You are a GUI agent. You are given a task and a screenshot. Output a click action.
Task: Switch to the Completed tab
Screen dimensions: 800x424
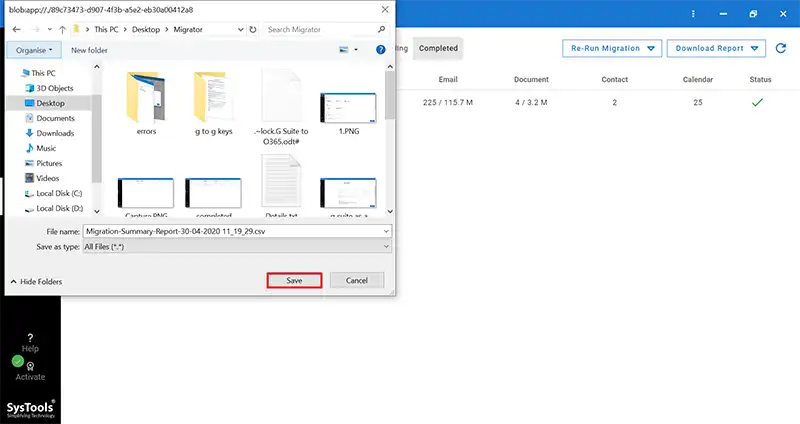point(438,48)
